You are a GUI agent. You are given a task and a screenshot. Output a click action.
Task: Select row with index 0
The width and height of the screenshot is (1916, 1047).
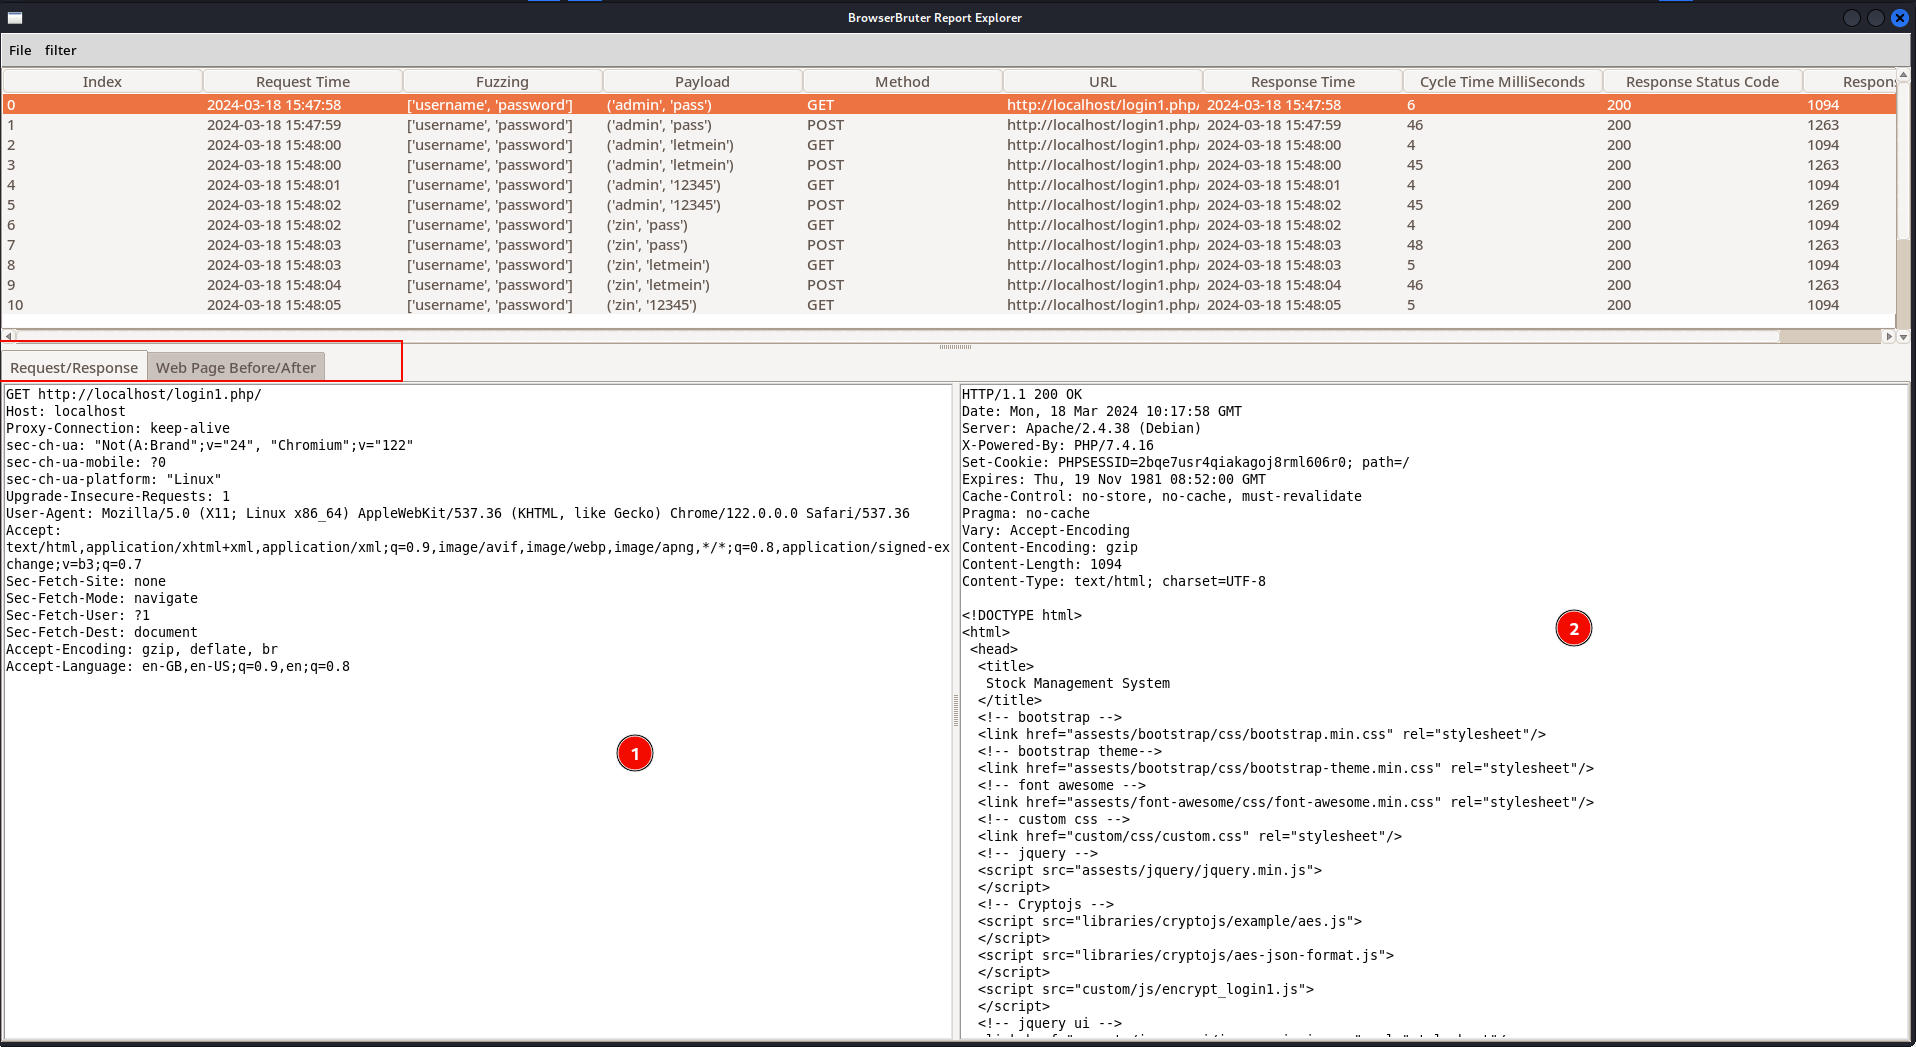point(948,104)
